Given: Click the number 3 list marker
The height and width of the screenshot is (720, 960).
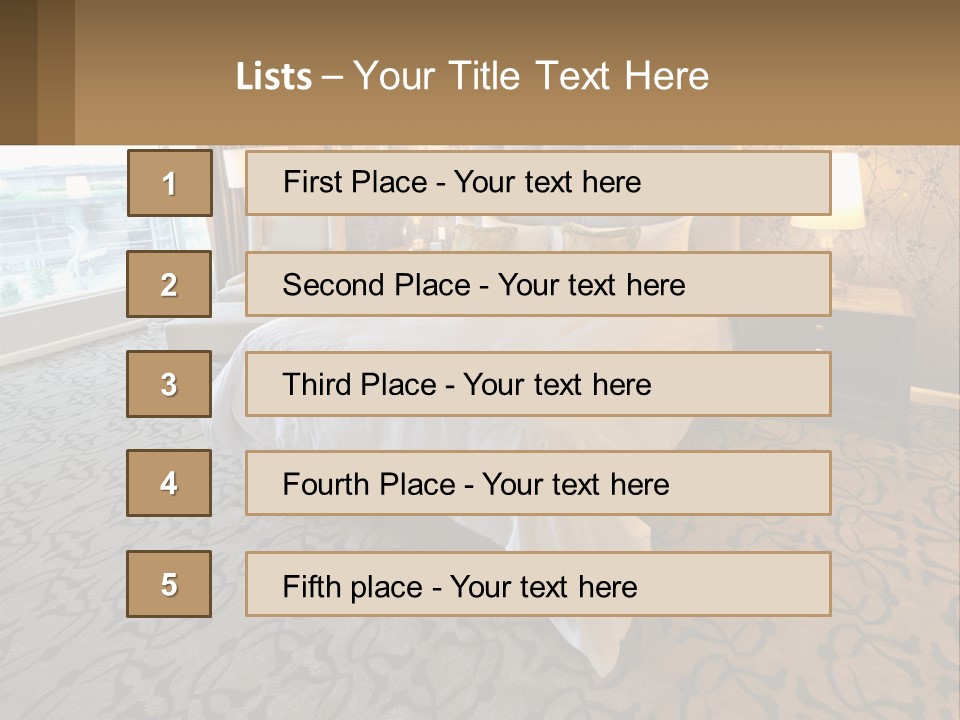Looking at the screenshot, I should [169, 384].
